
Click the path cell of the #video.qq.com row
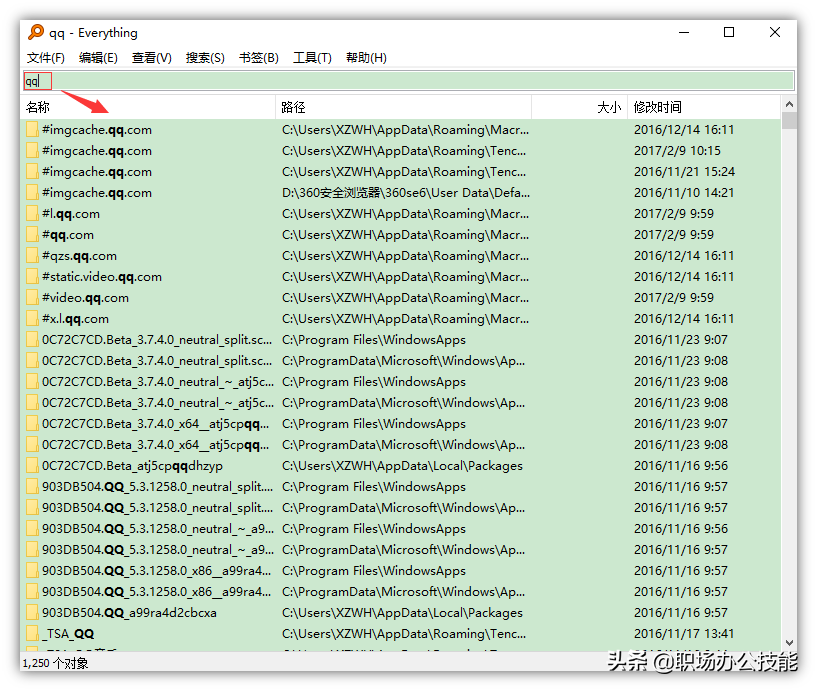[405, 298]
